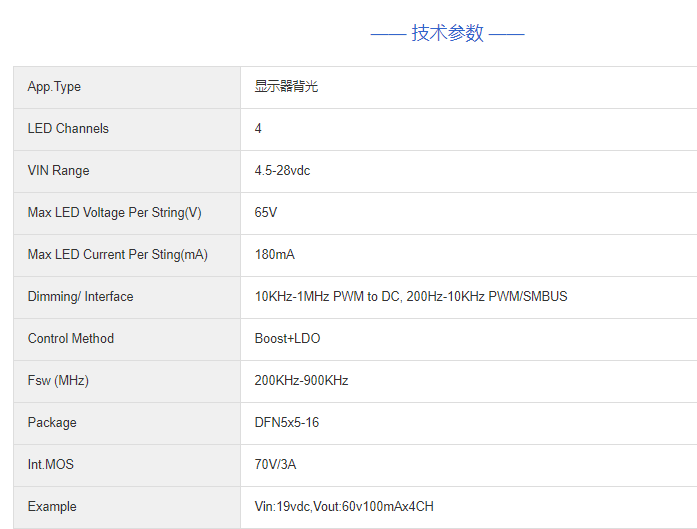Click the DFN5x5-16 package value
The height and width of the screenshot is (529, 697).
pos(287,423)
